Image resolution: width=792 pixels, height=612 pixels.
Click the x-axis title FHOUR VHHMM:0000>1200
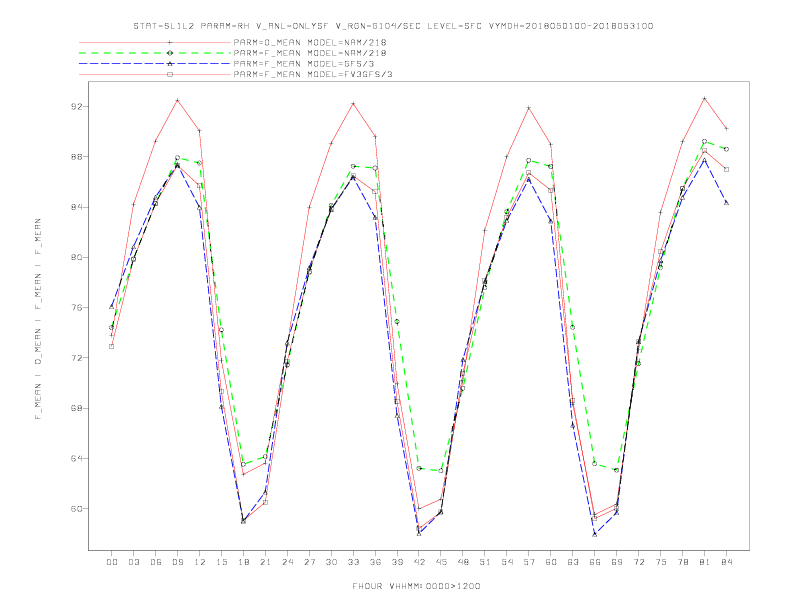(416, 586)
